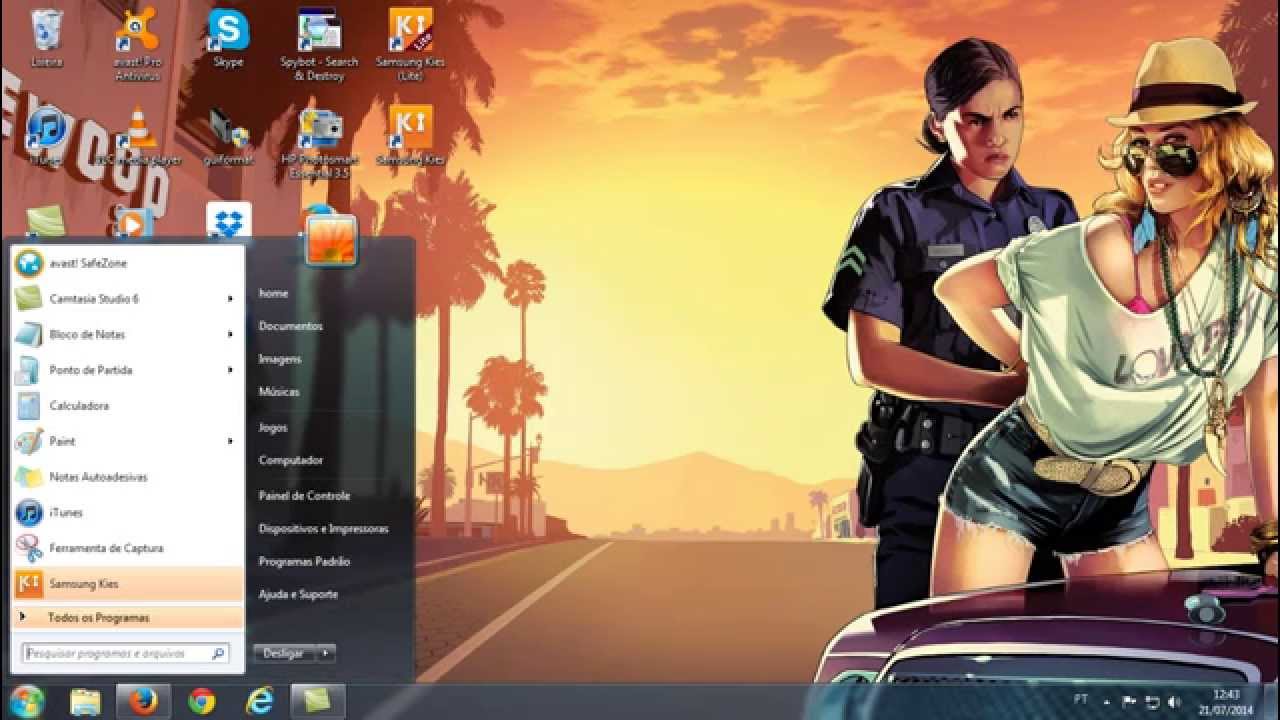Open the home user folder link
The image size is (1280, 720).
273,293
